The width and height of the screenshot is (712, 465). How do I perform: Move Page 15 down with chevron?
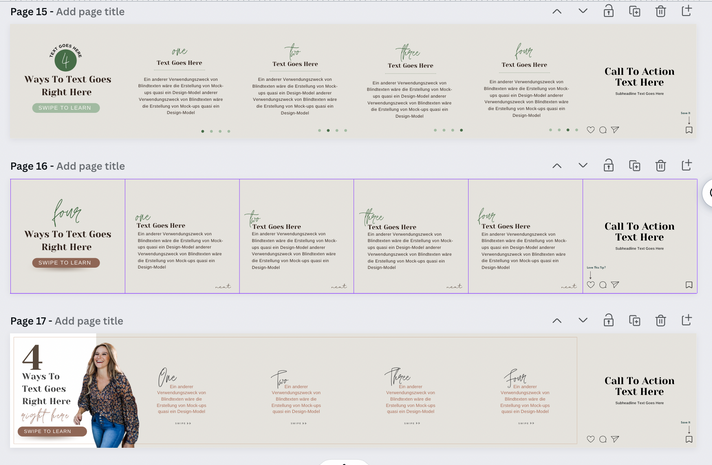(x=583, y=11)
